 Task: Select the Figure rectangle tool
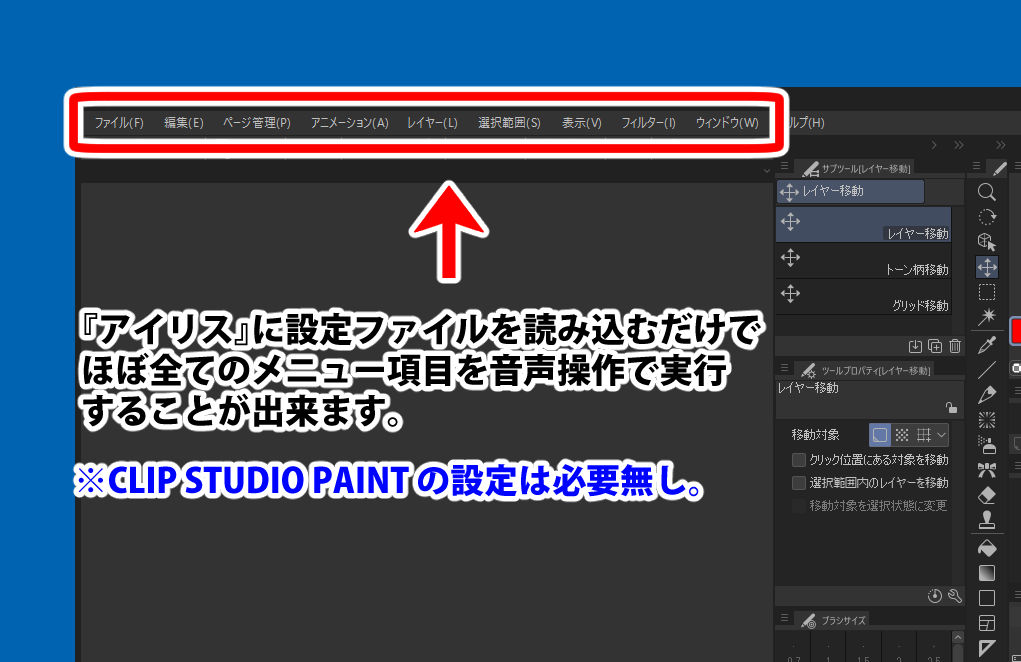pos(986,598)
